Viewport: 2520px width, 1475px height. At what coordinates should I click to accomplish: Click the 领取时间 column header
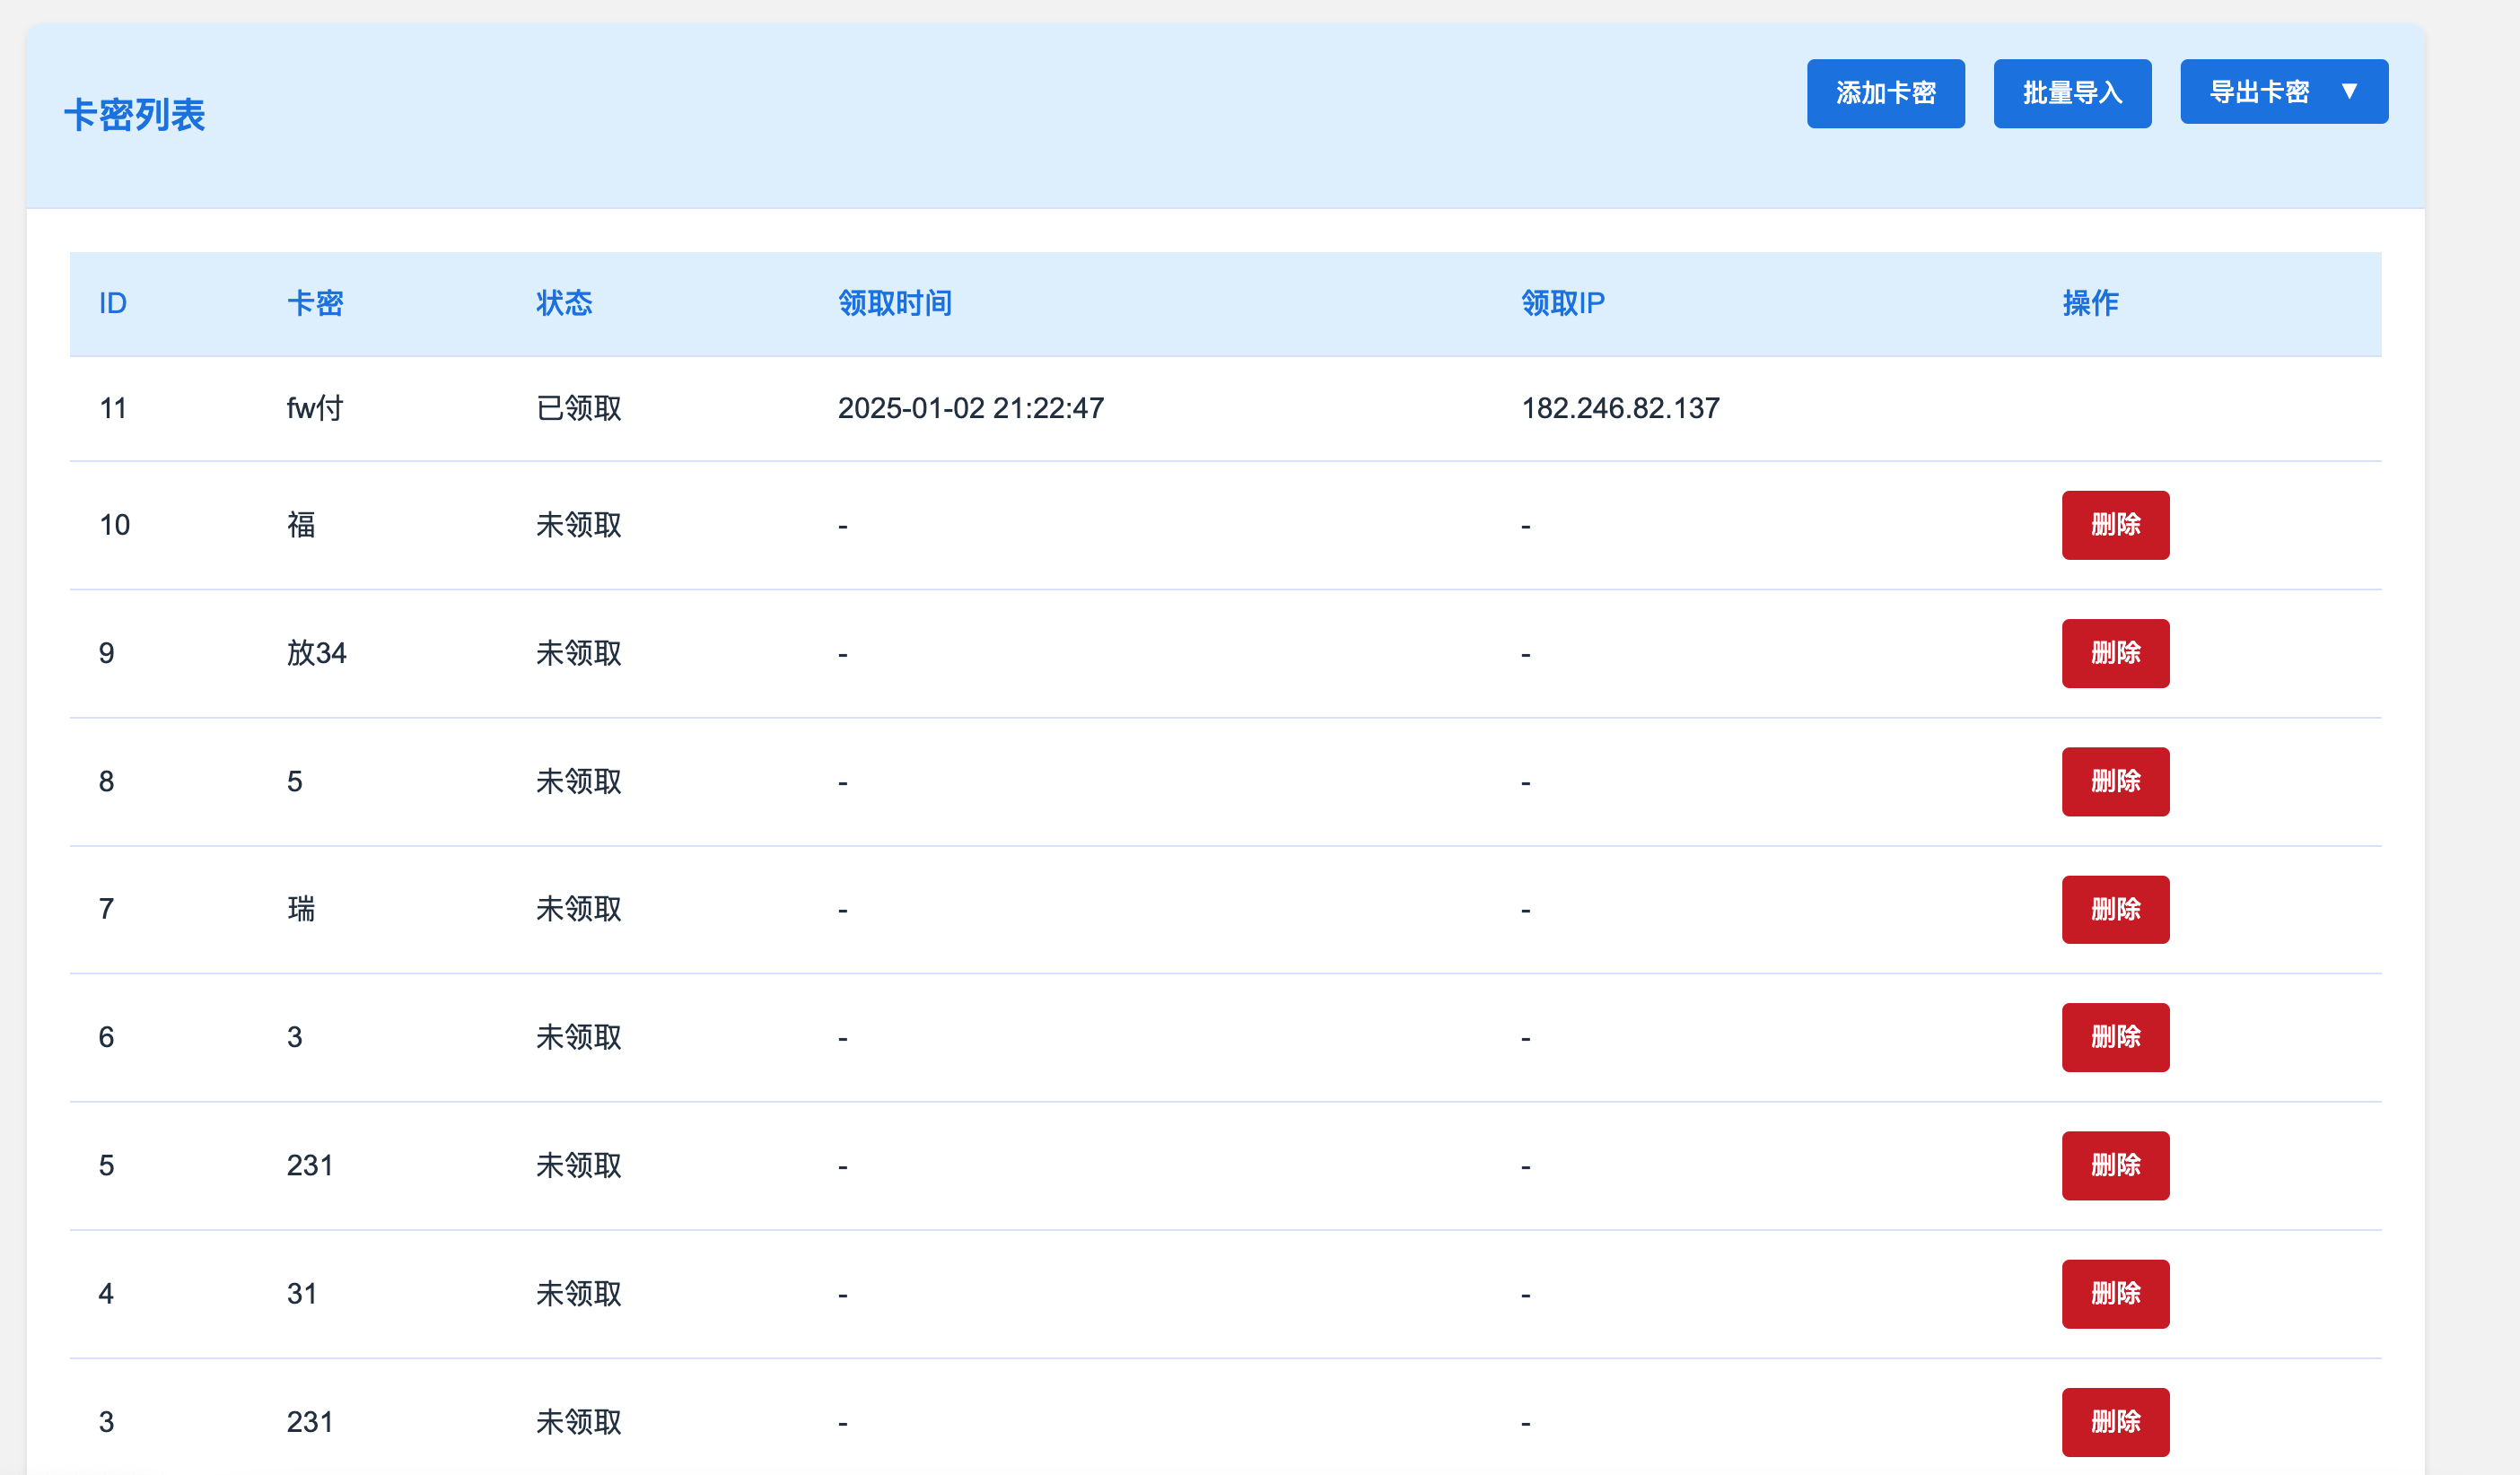point(895,303)
